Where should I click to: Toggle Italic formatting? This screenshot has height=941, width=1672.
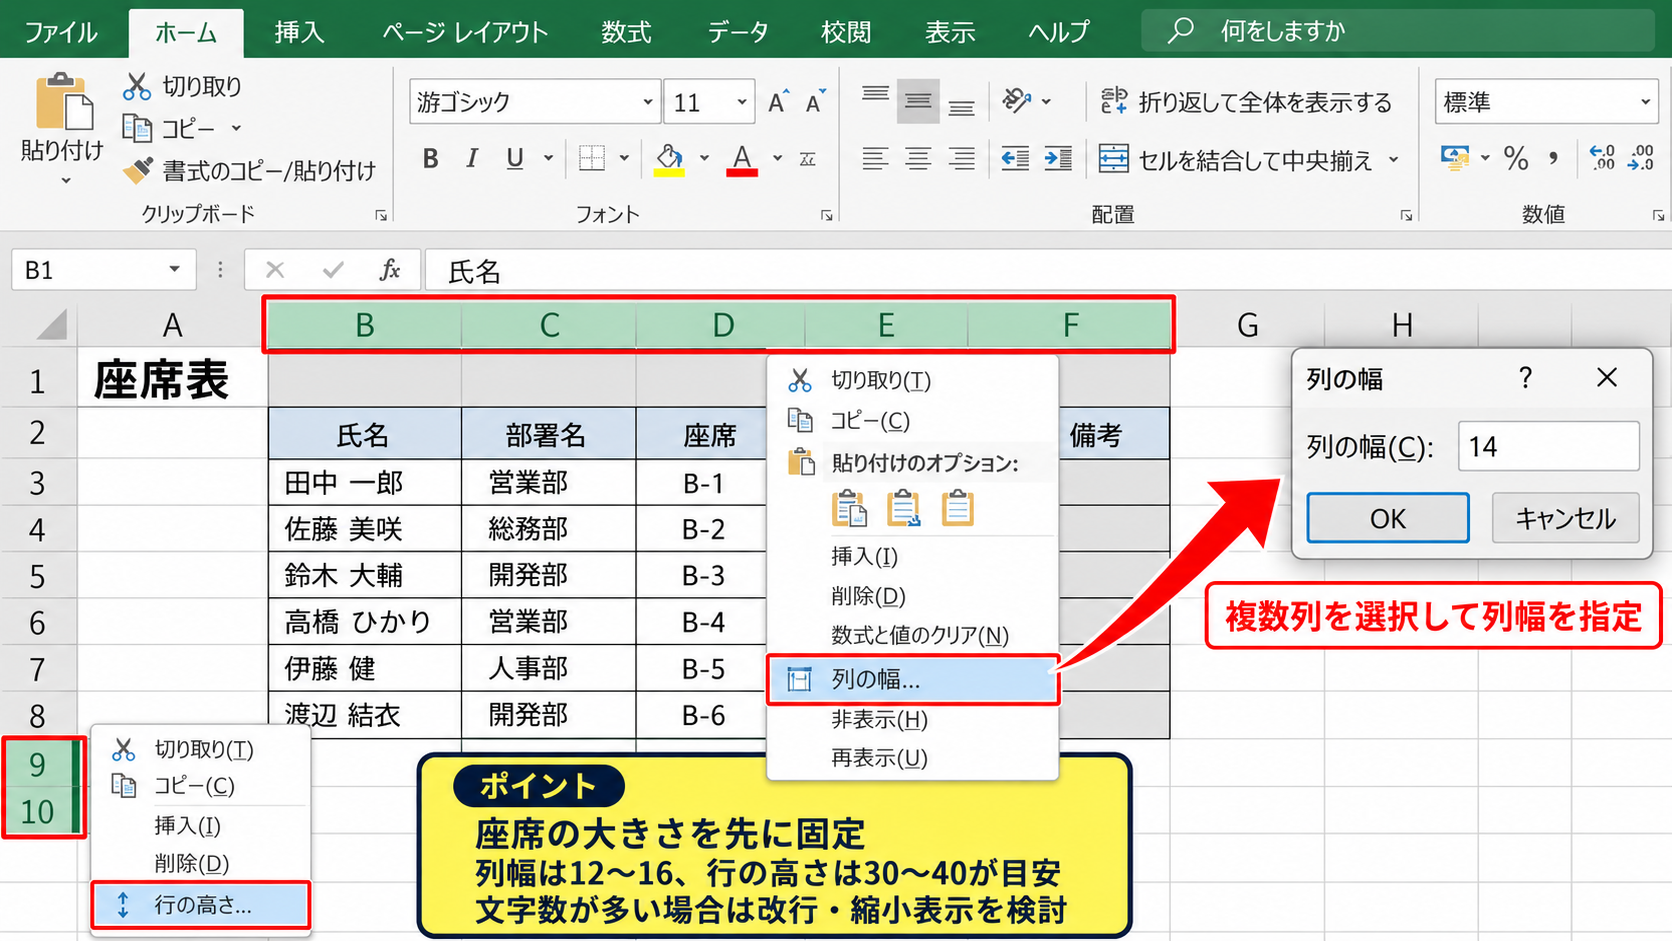[472, 159]
